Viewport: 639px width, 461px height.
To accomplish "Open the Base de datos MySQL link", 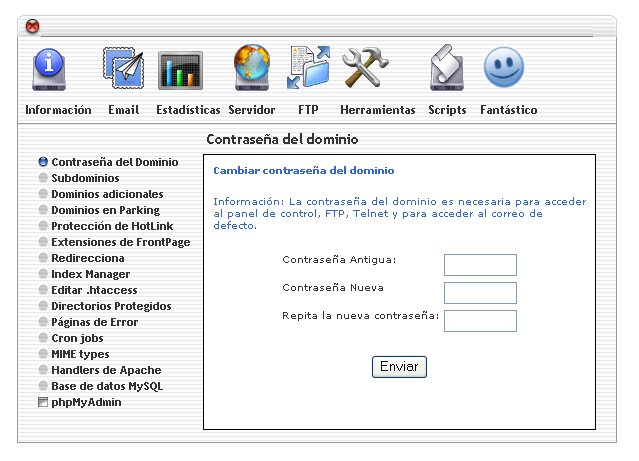I will click(x=107, y=386).
